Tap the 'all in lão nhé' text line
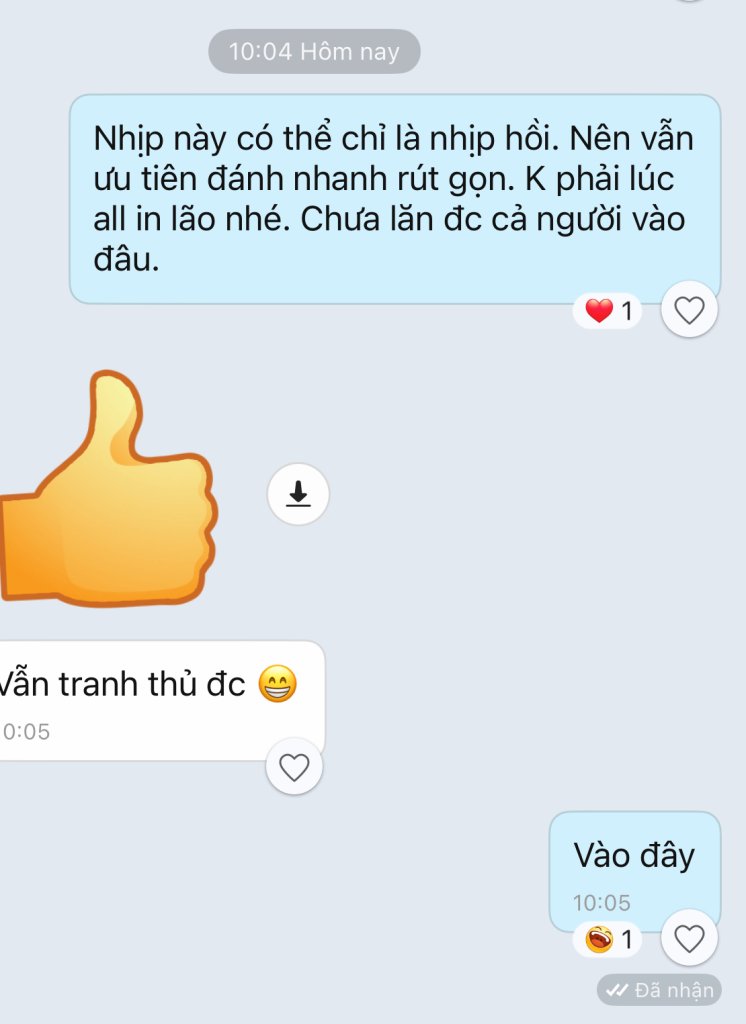Viewport: 746px width, 1024px height. (191, 219)
